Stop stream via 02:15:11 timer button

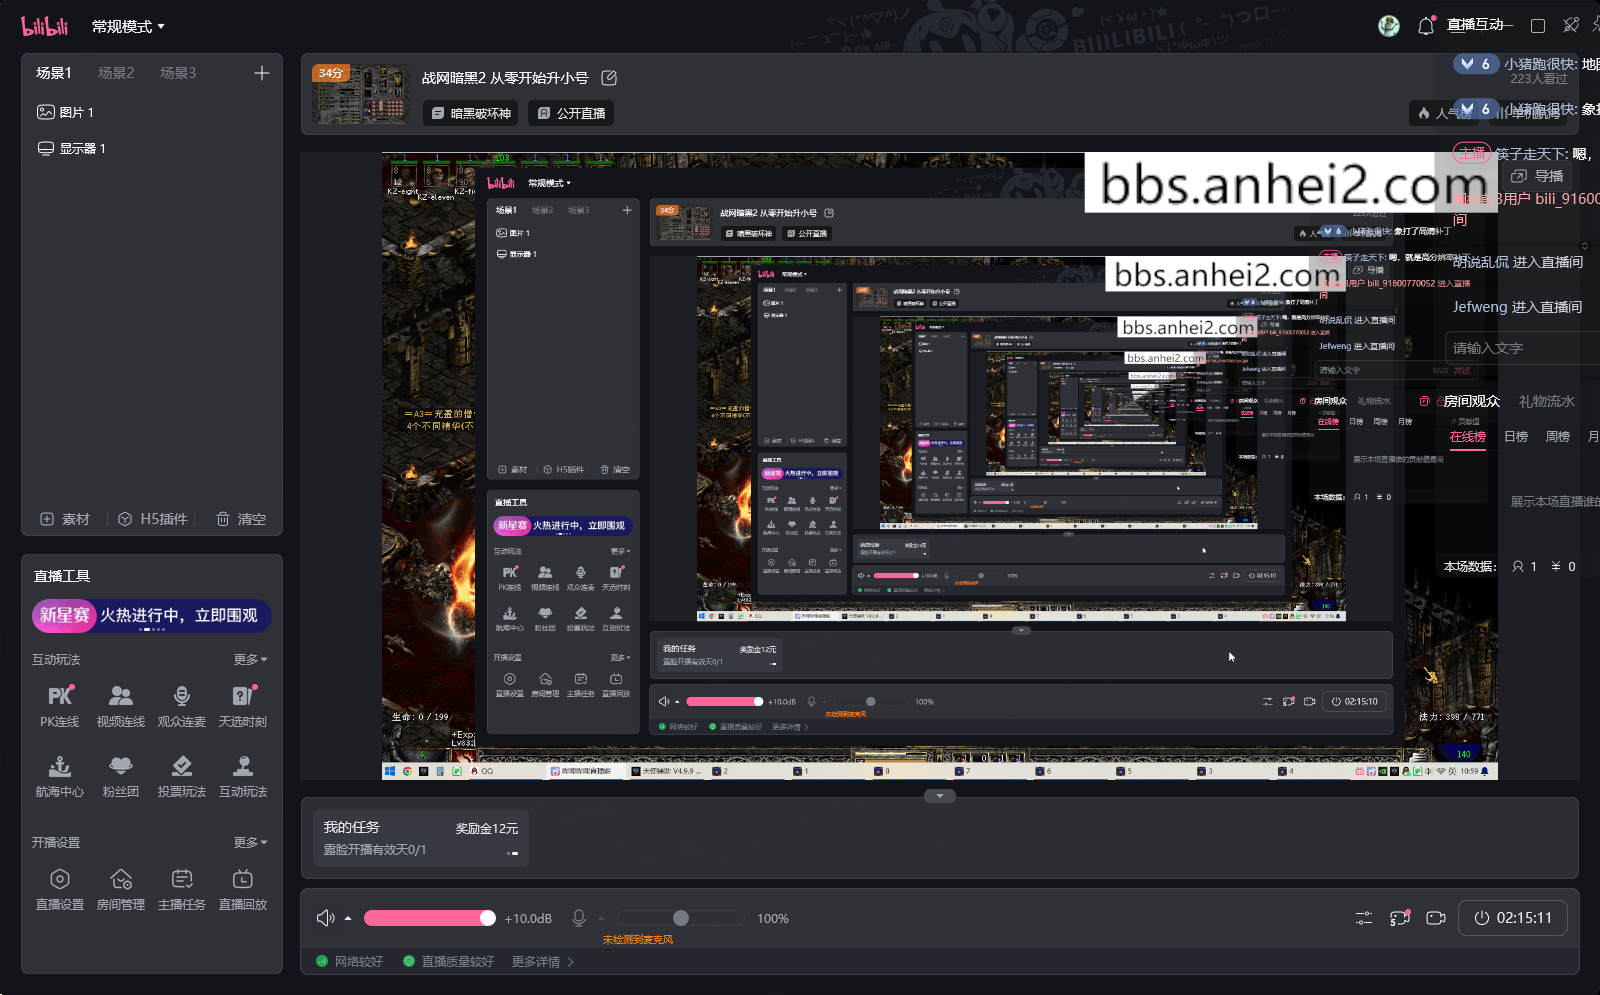coord(1513,918)
